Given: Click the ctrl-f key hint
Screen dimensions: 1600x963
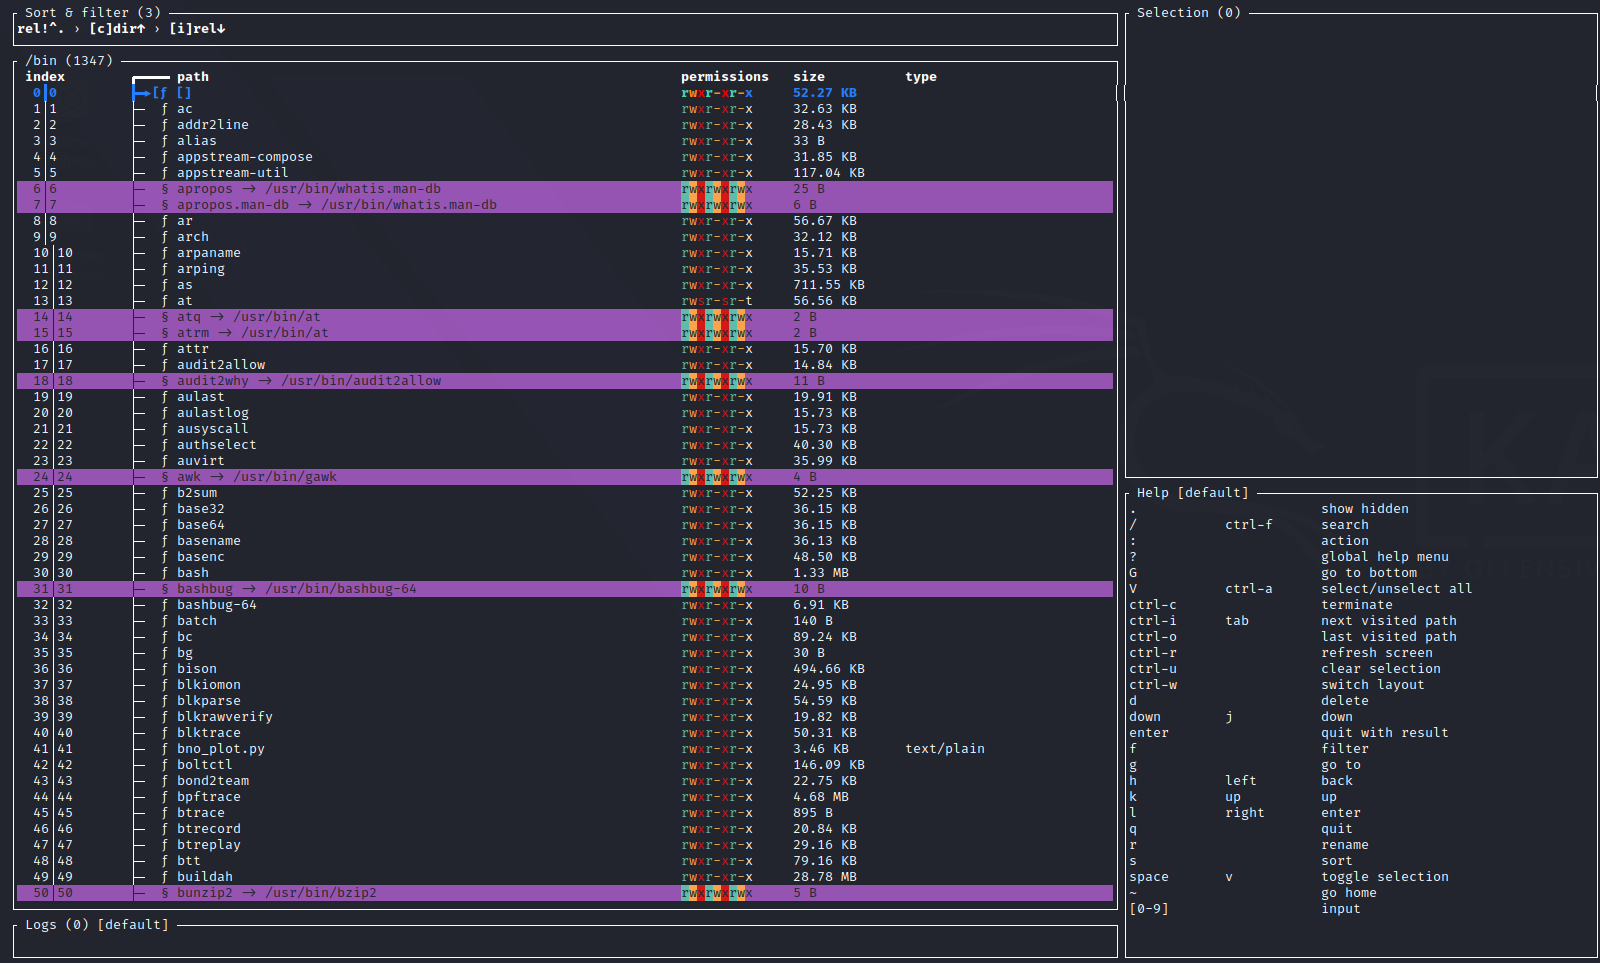Looking at the screenshot, I should [1249, 525].
